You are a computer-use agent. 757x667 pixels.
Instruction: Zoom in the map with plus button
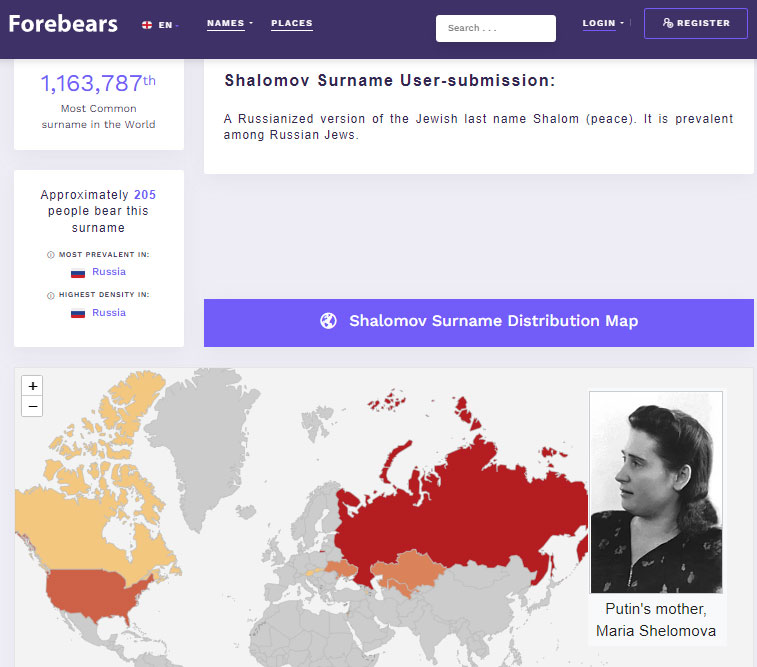pyautogui.click(x=32, y=386)
